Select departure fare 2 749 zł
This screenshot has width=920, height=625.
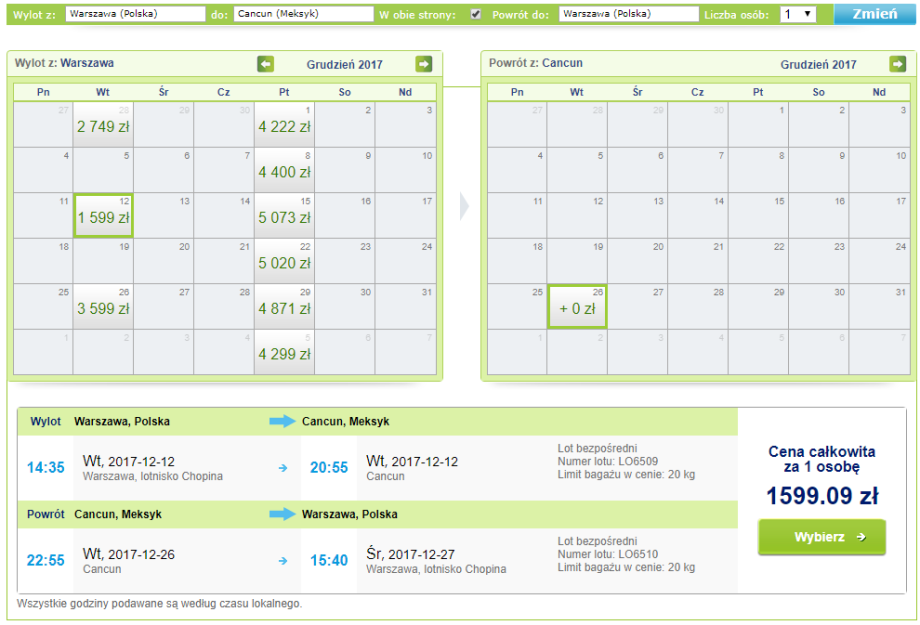[104, 126]
